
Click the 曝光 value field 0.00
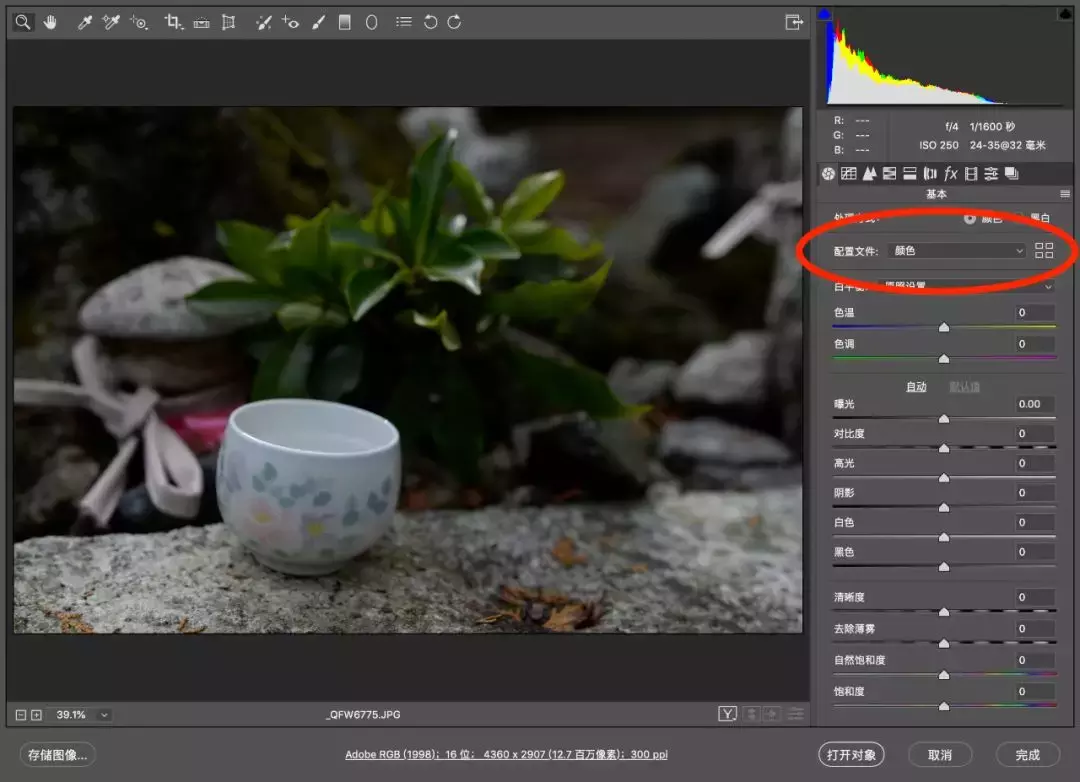click(x=1035, y=404)
